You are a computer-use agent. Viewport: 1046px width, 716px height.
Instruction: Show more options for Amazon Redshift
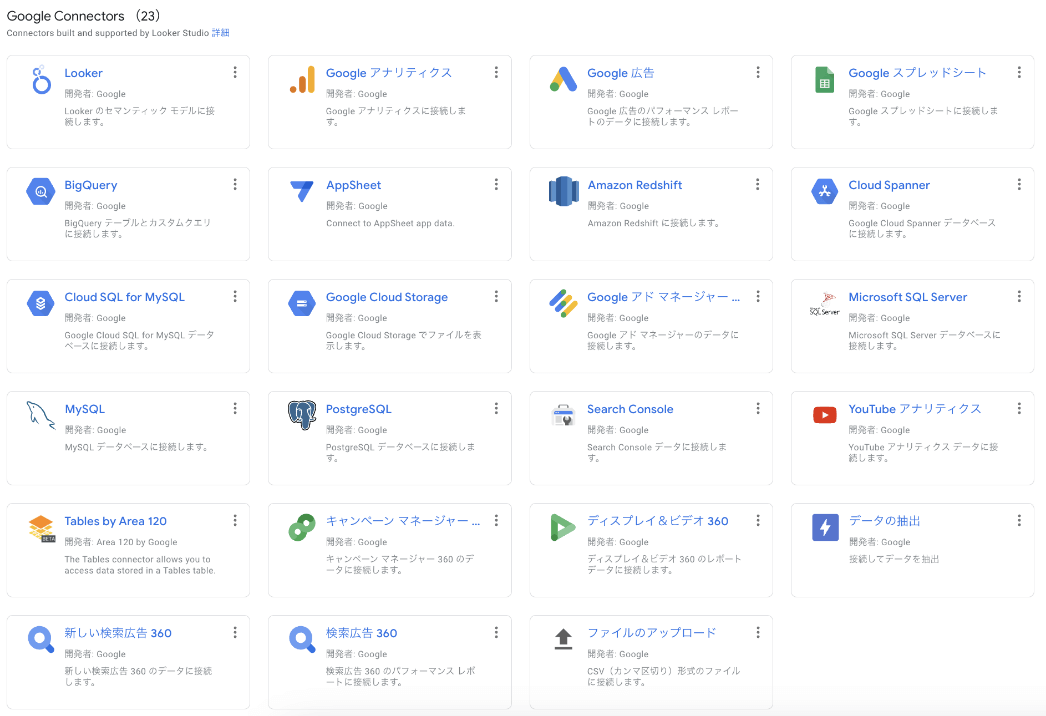758,184
